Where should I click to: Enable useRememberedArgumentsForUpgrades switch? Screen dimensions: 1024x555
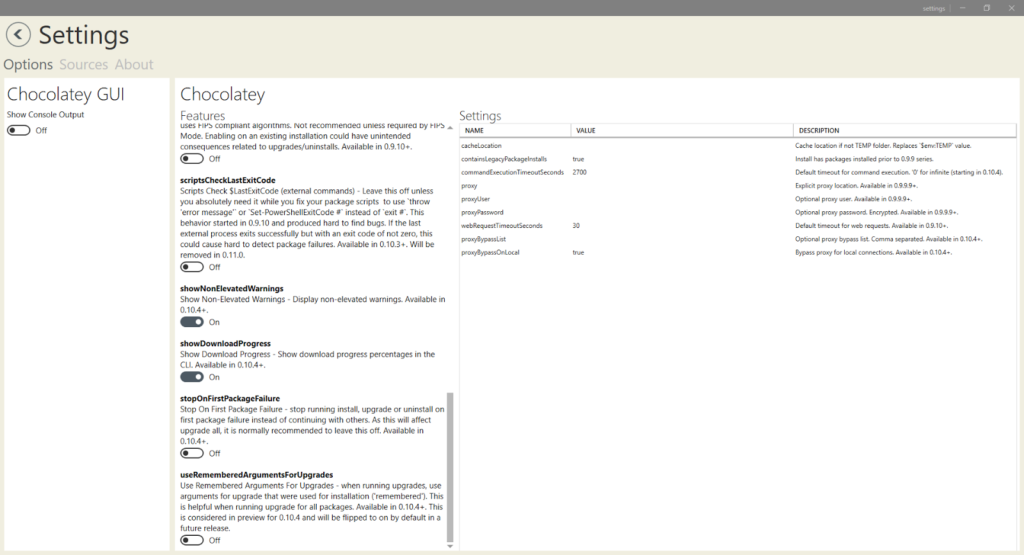pyautogui.click(x=192, y=540)
